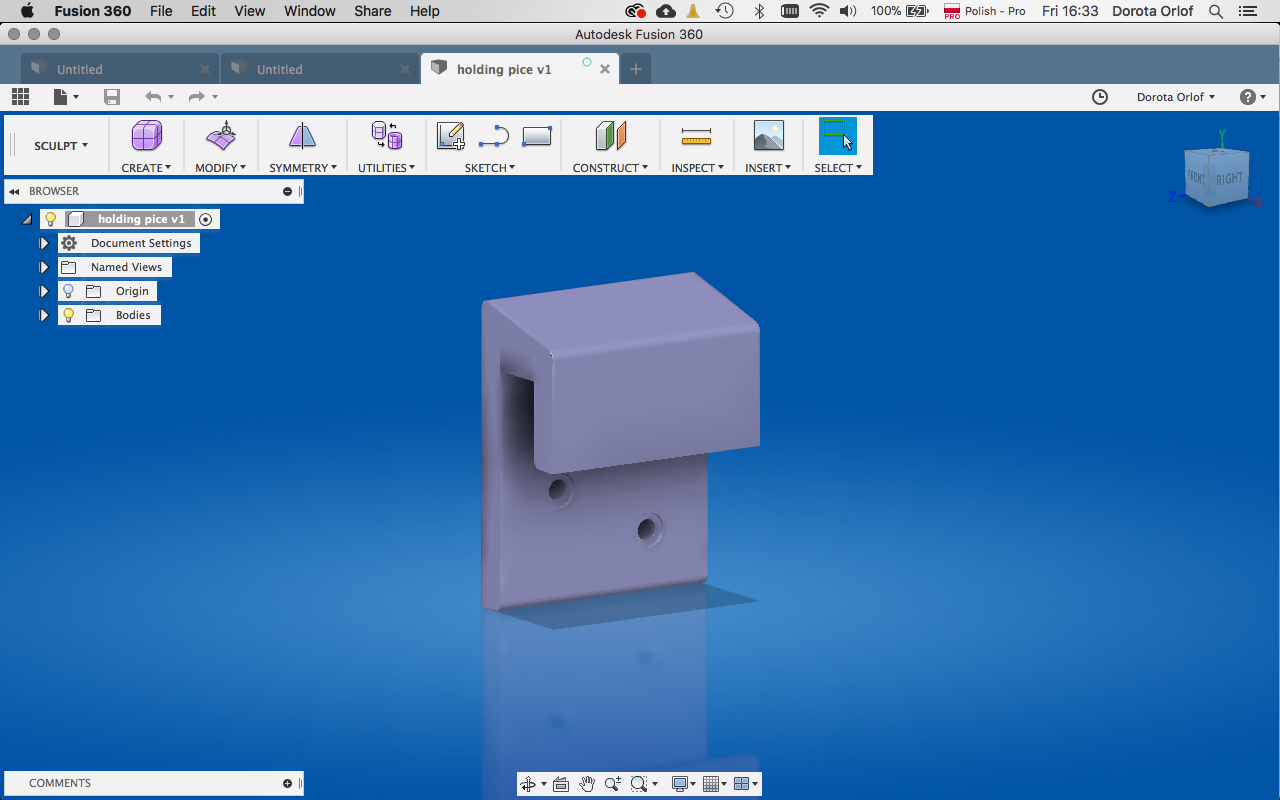This screenshot has height=800, width=1280.
Task: Add a comment with the plus icon
Action: pos(287,784)
